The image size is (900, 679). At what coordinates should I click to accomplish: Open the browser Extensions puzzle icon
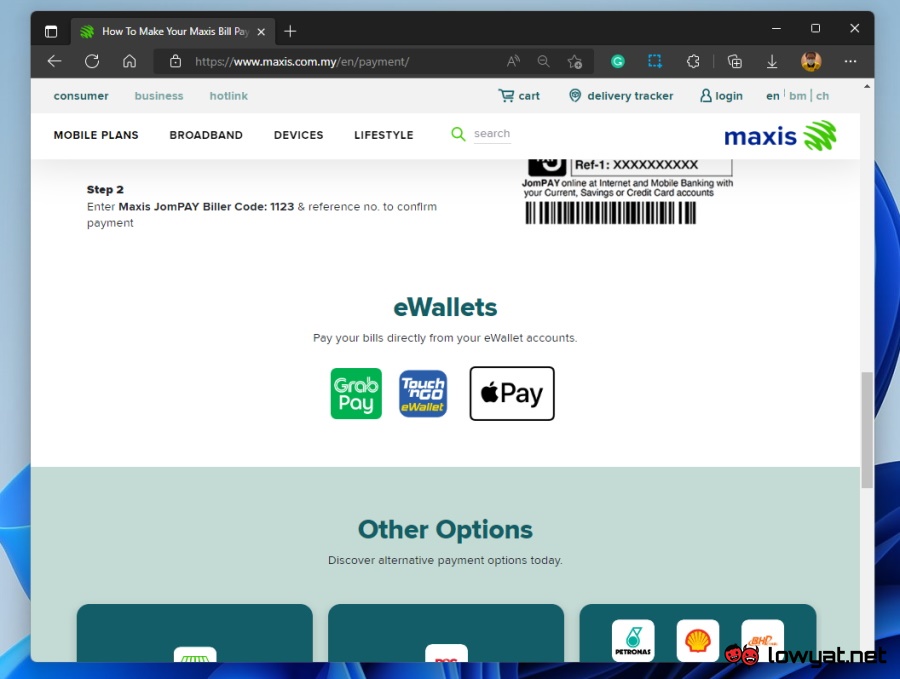tap(693, 61)
